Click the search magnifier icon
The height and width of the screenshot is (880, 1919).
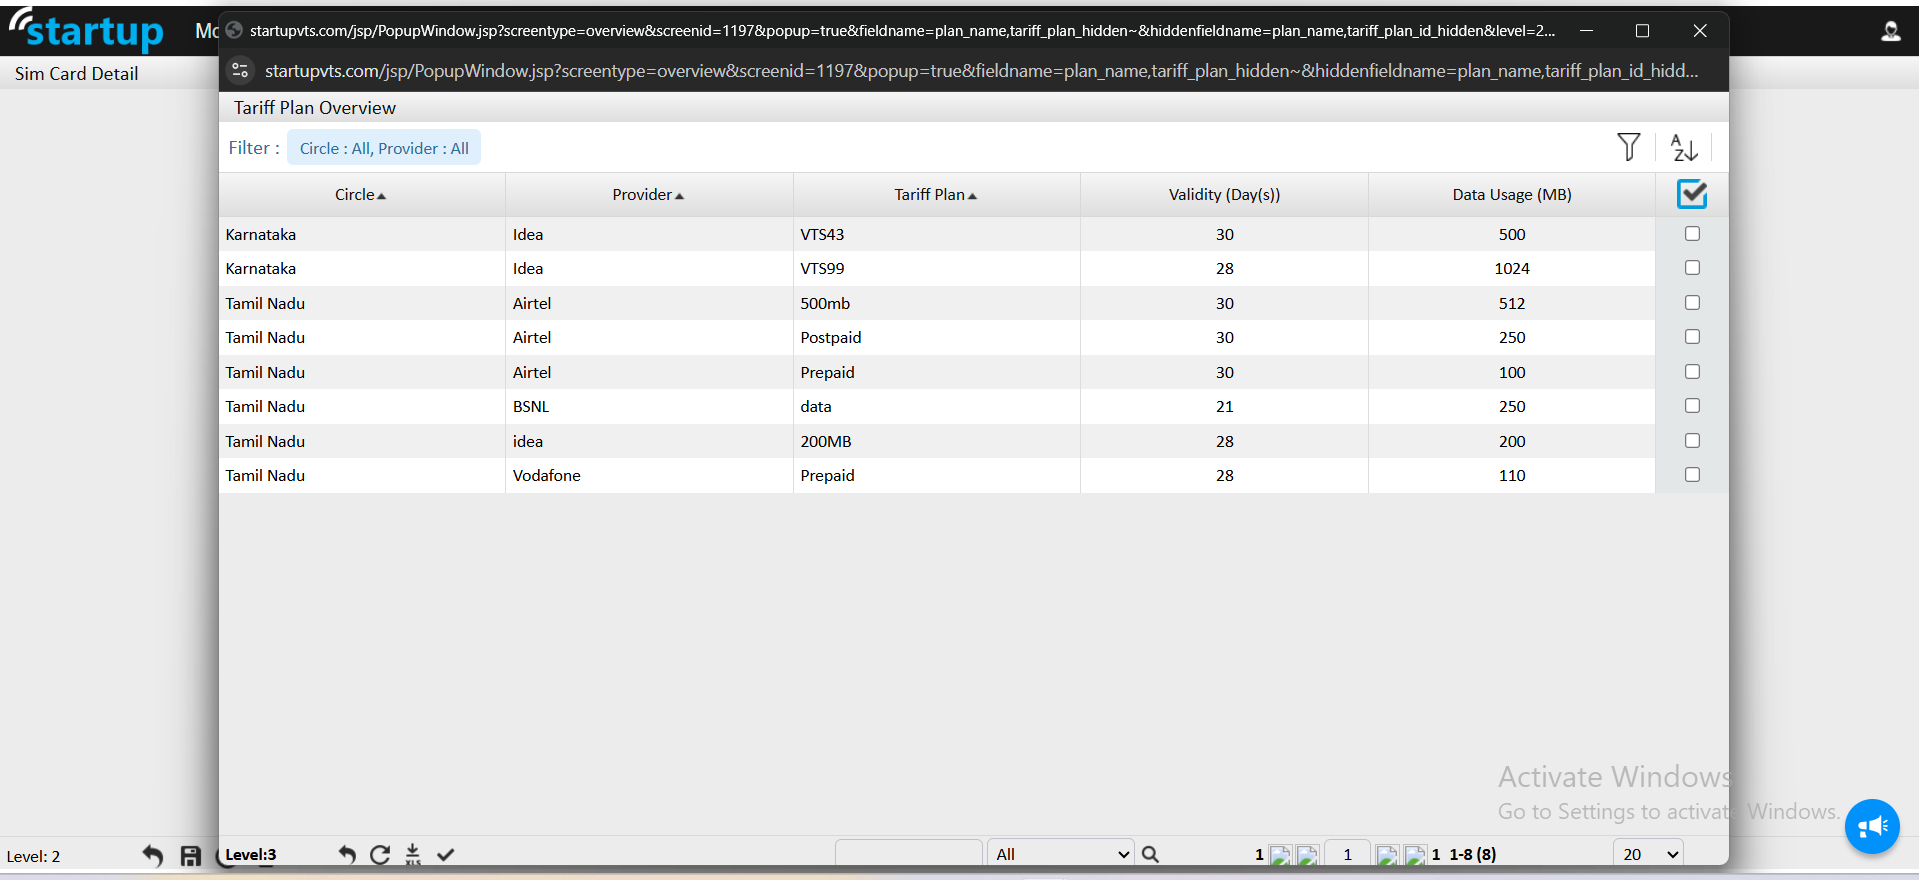(1150, 855)
